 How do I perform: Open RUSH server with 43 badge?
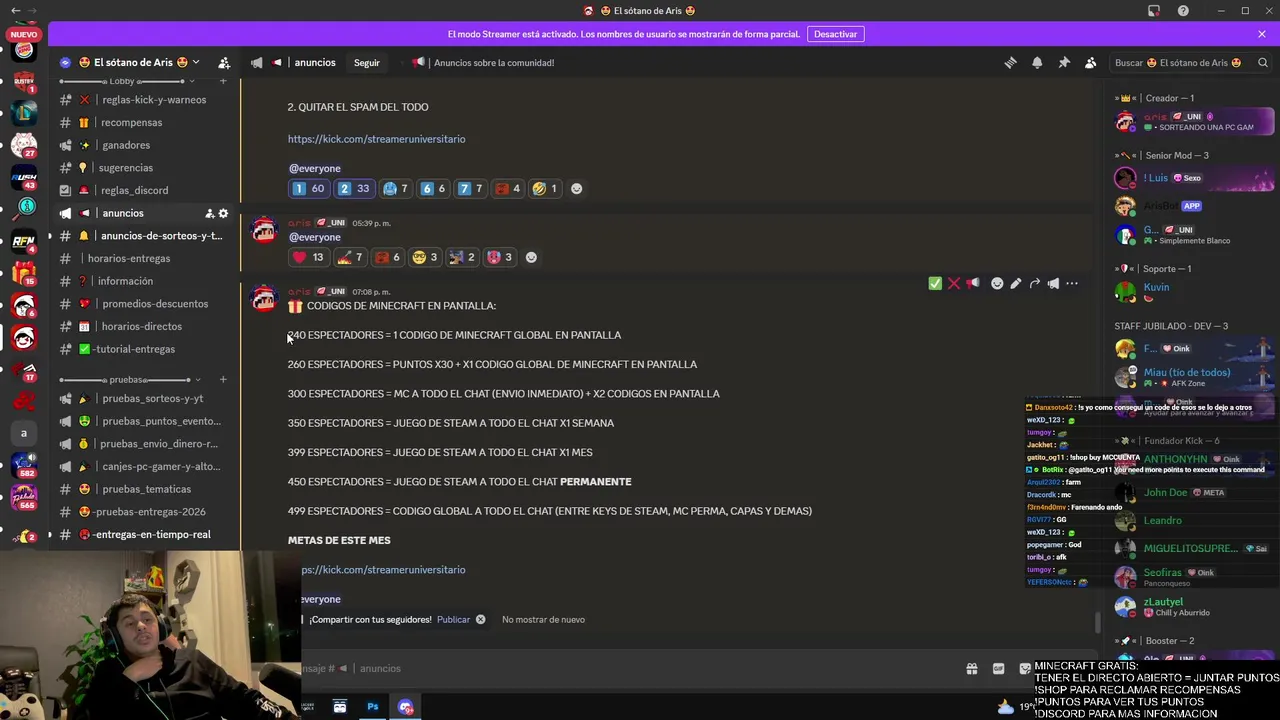[24, 178]
